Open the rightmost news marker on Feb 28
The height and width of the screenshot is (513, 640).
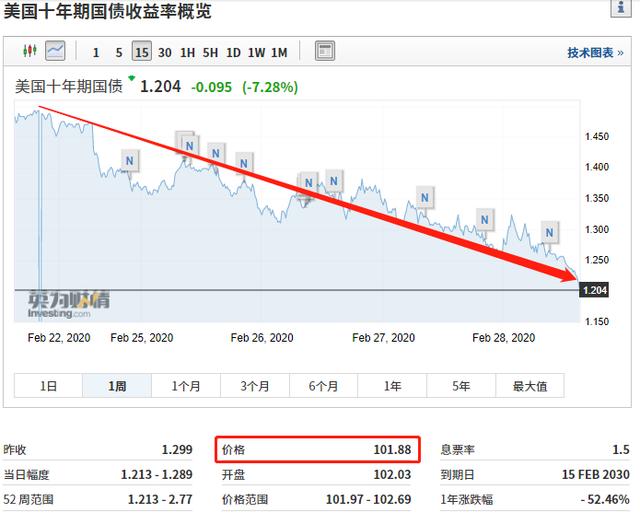point(549,233)
